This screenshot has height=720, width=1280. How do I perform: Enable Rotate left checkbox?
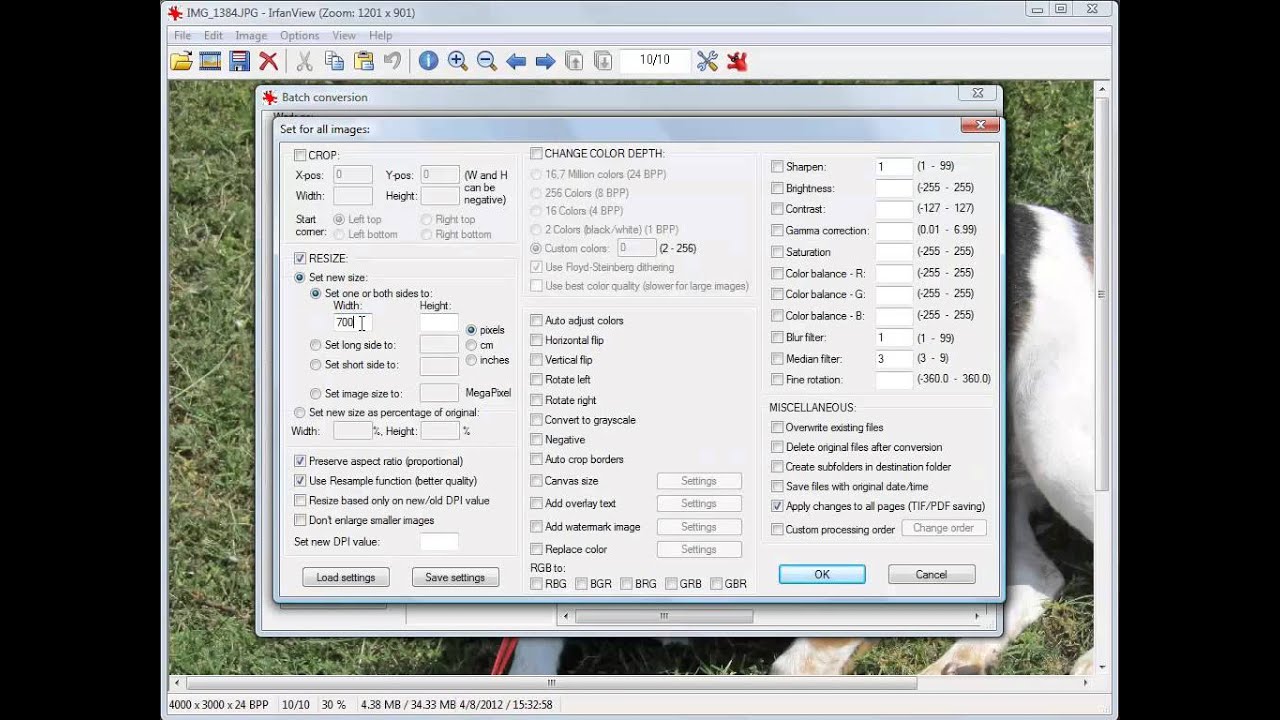coord(536,380)
